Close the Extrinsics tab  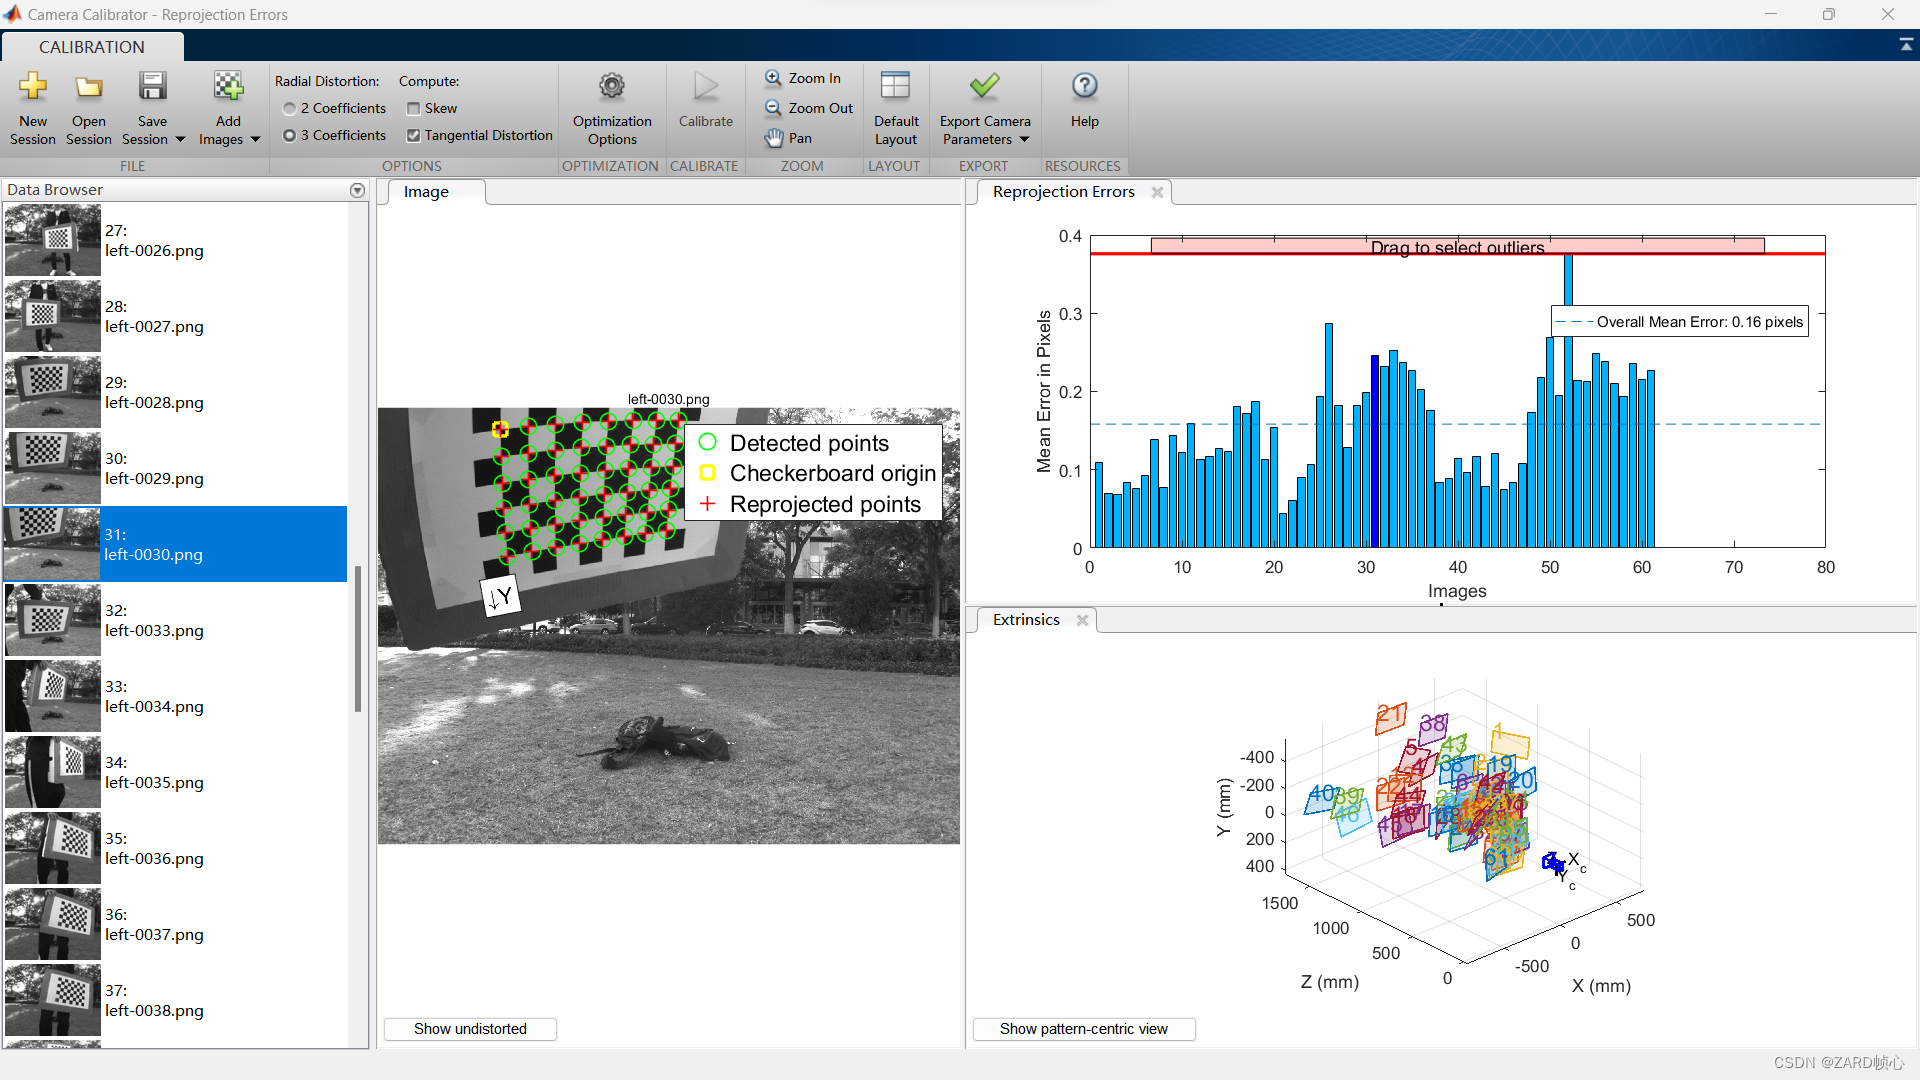pyautogui.click(x=1082, y=620)
